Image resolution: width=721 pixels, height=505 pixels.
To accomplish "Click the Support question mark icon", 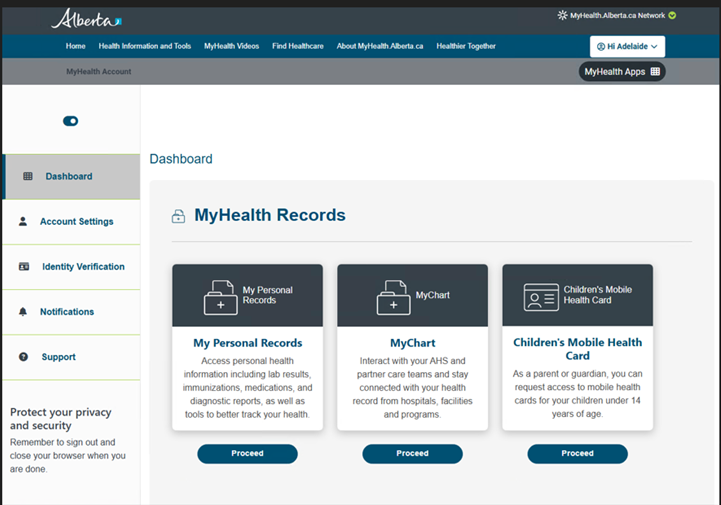I will [x=23, y=356].
